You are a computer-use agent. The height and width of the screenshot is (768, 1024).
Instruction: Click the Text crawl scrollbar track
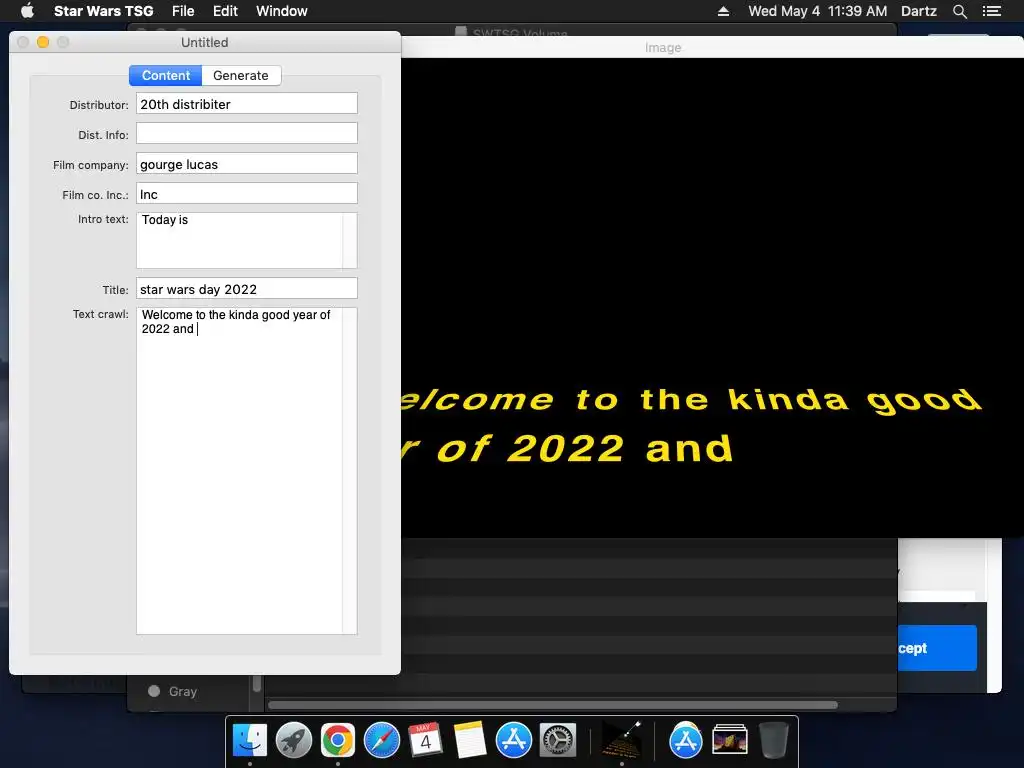click(350, 470)
